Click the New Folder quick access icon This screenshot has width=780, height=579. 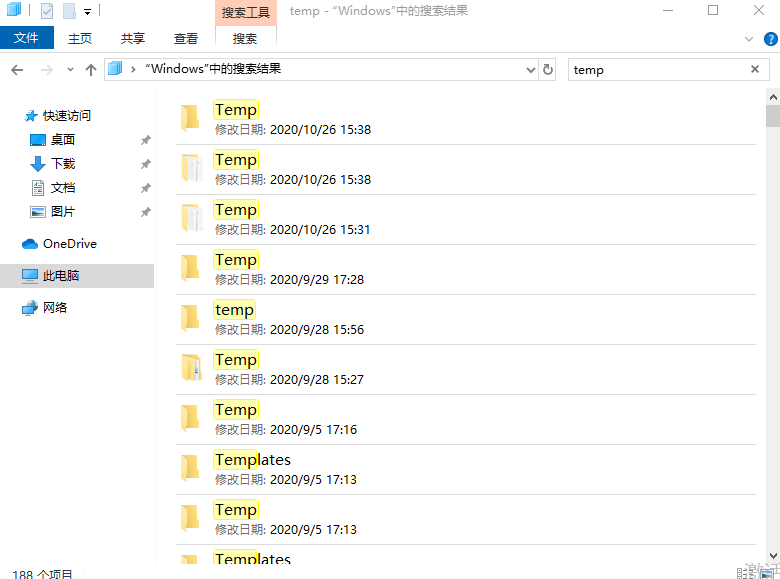click(x=69, y=10)
